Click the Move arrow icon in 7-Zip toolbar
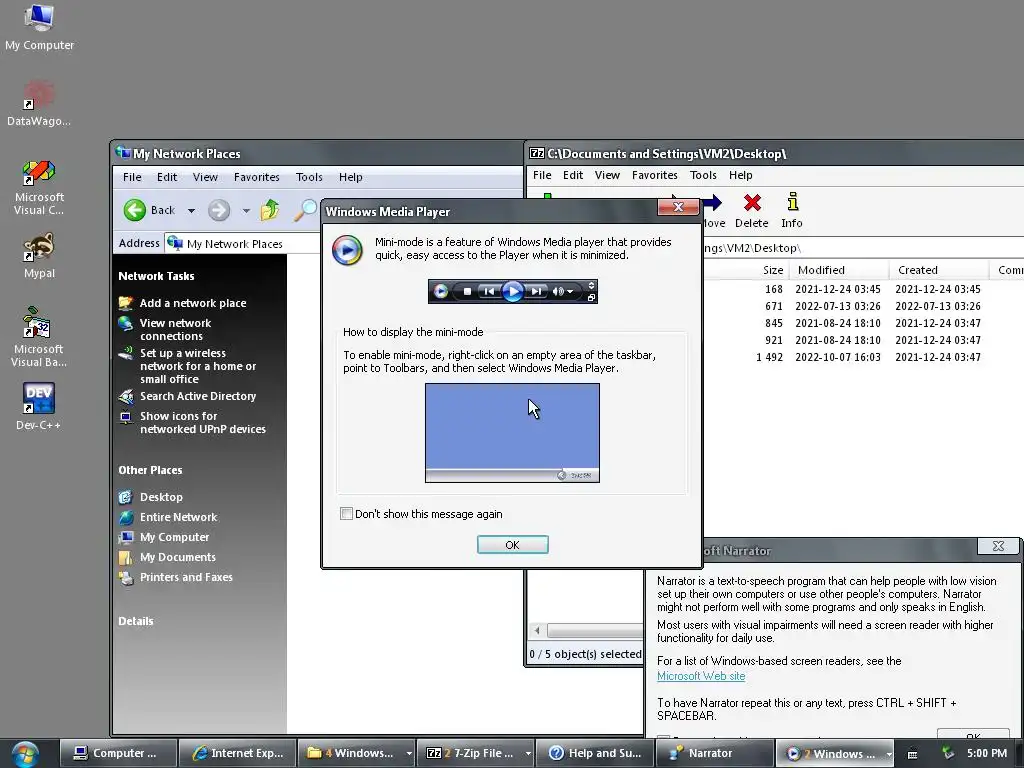Screen dimensions: 1024x768 [x=712, y=211]
